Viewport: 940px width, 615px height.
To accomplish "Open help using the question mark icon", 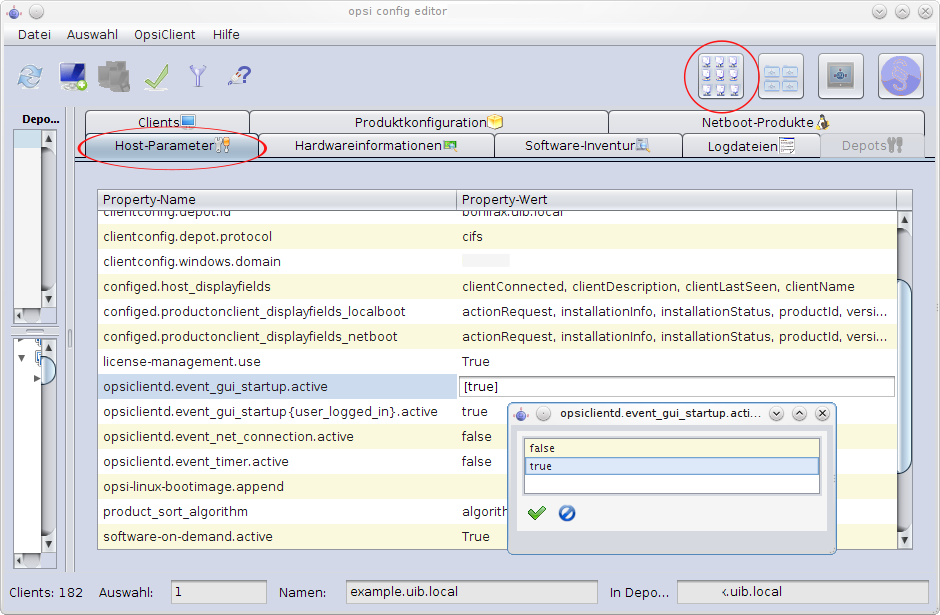I will click(x=237, y=76).
